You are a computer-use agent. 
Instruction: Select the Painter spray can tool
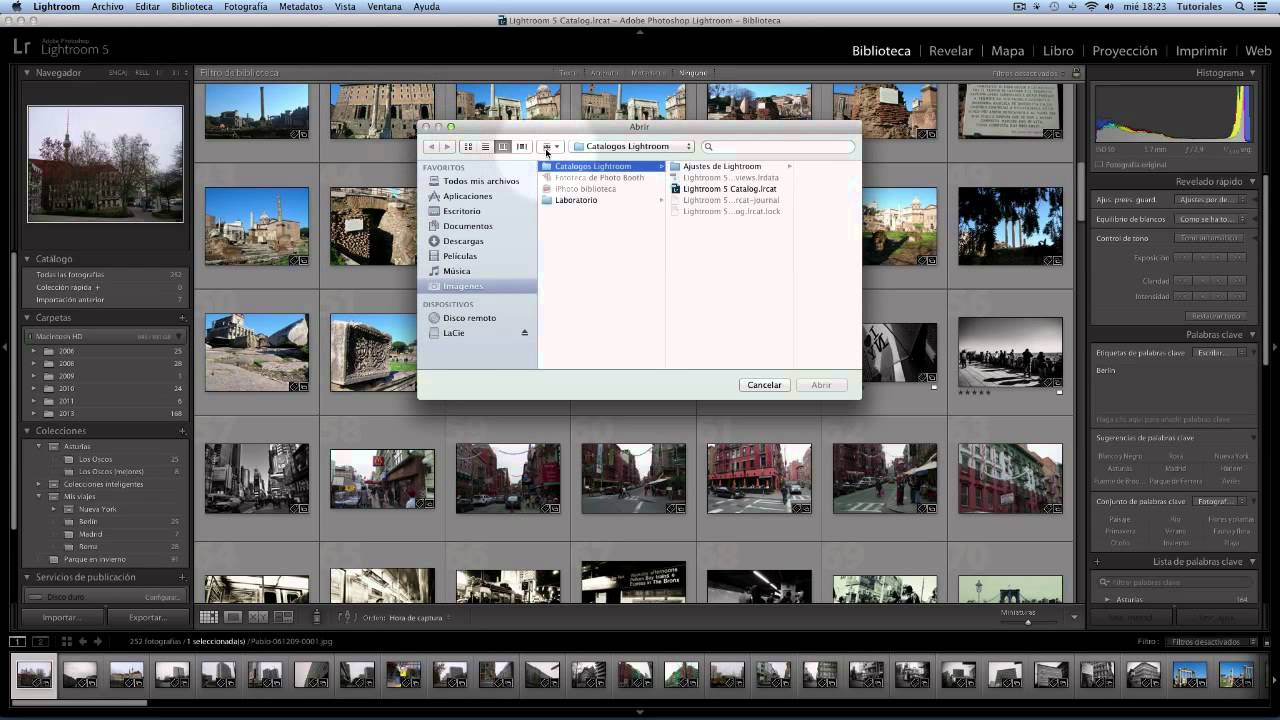click(317, 617)
